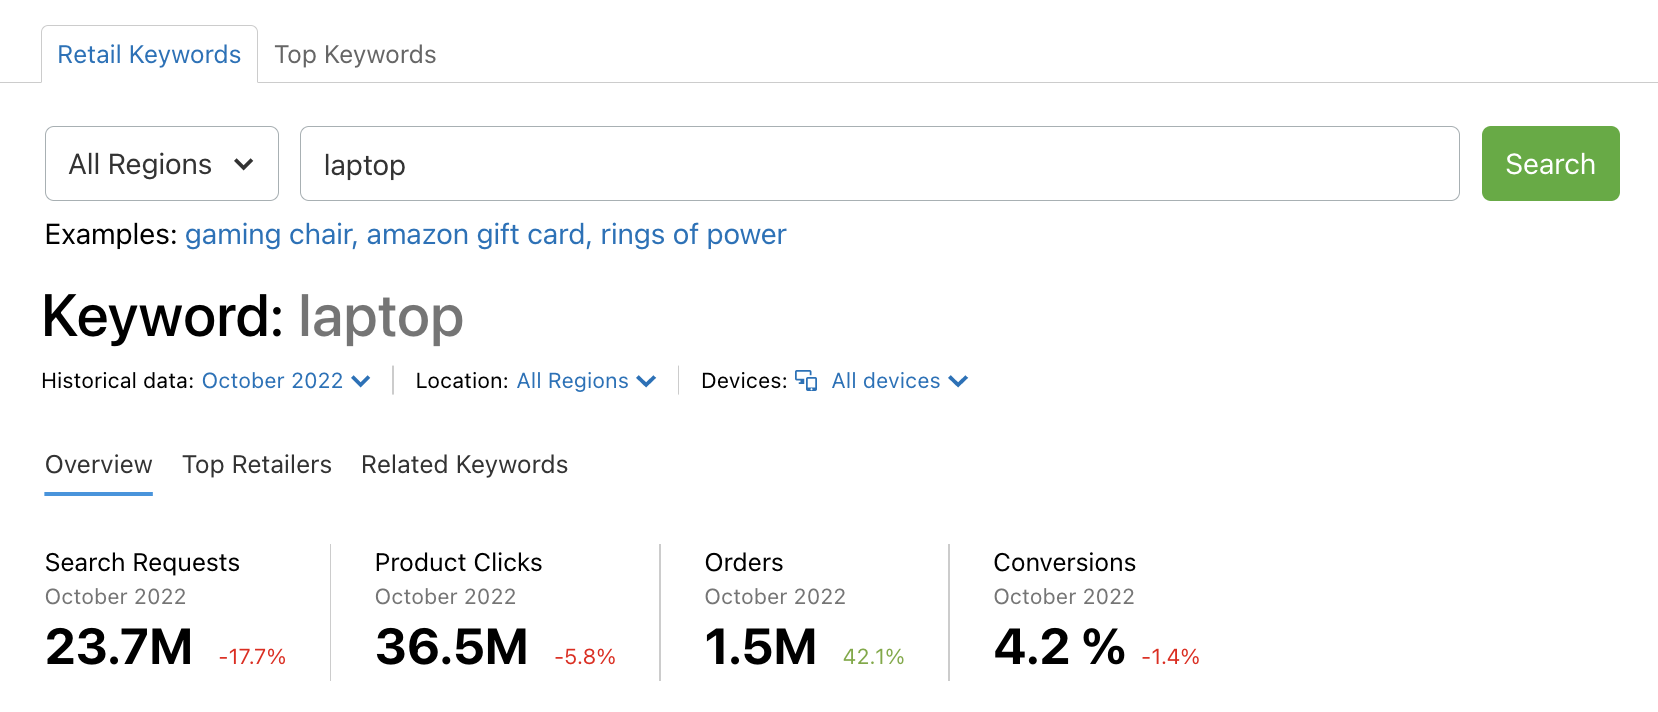This screenshot has height=712, width=1658.
Task: Open the Top Retailers tab
Action: [257, 465]
